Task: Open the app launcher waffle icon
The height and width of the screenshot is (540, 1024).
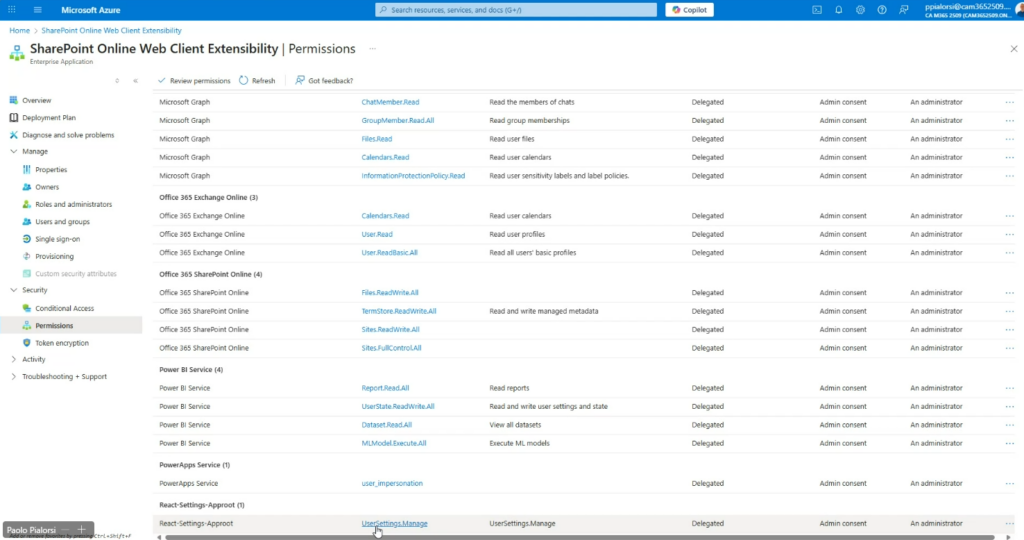Action: 12,10
